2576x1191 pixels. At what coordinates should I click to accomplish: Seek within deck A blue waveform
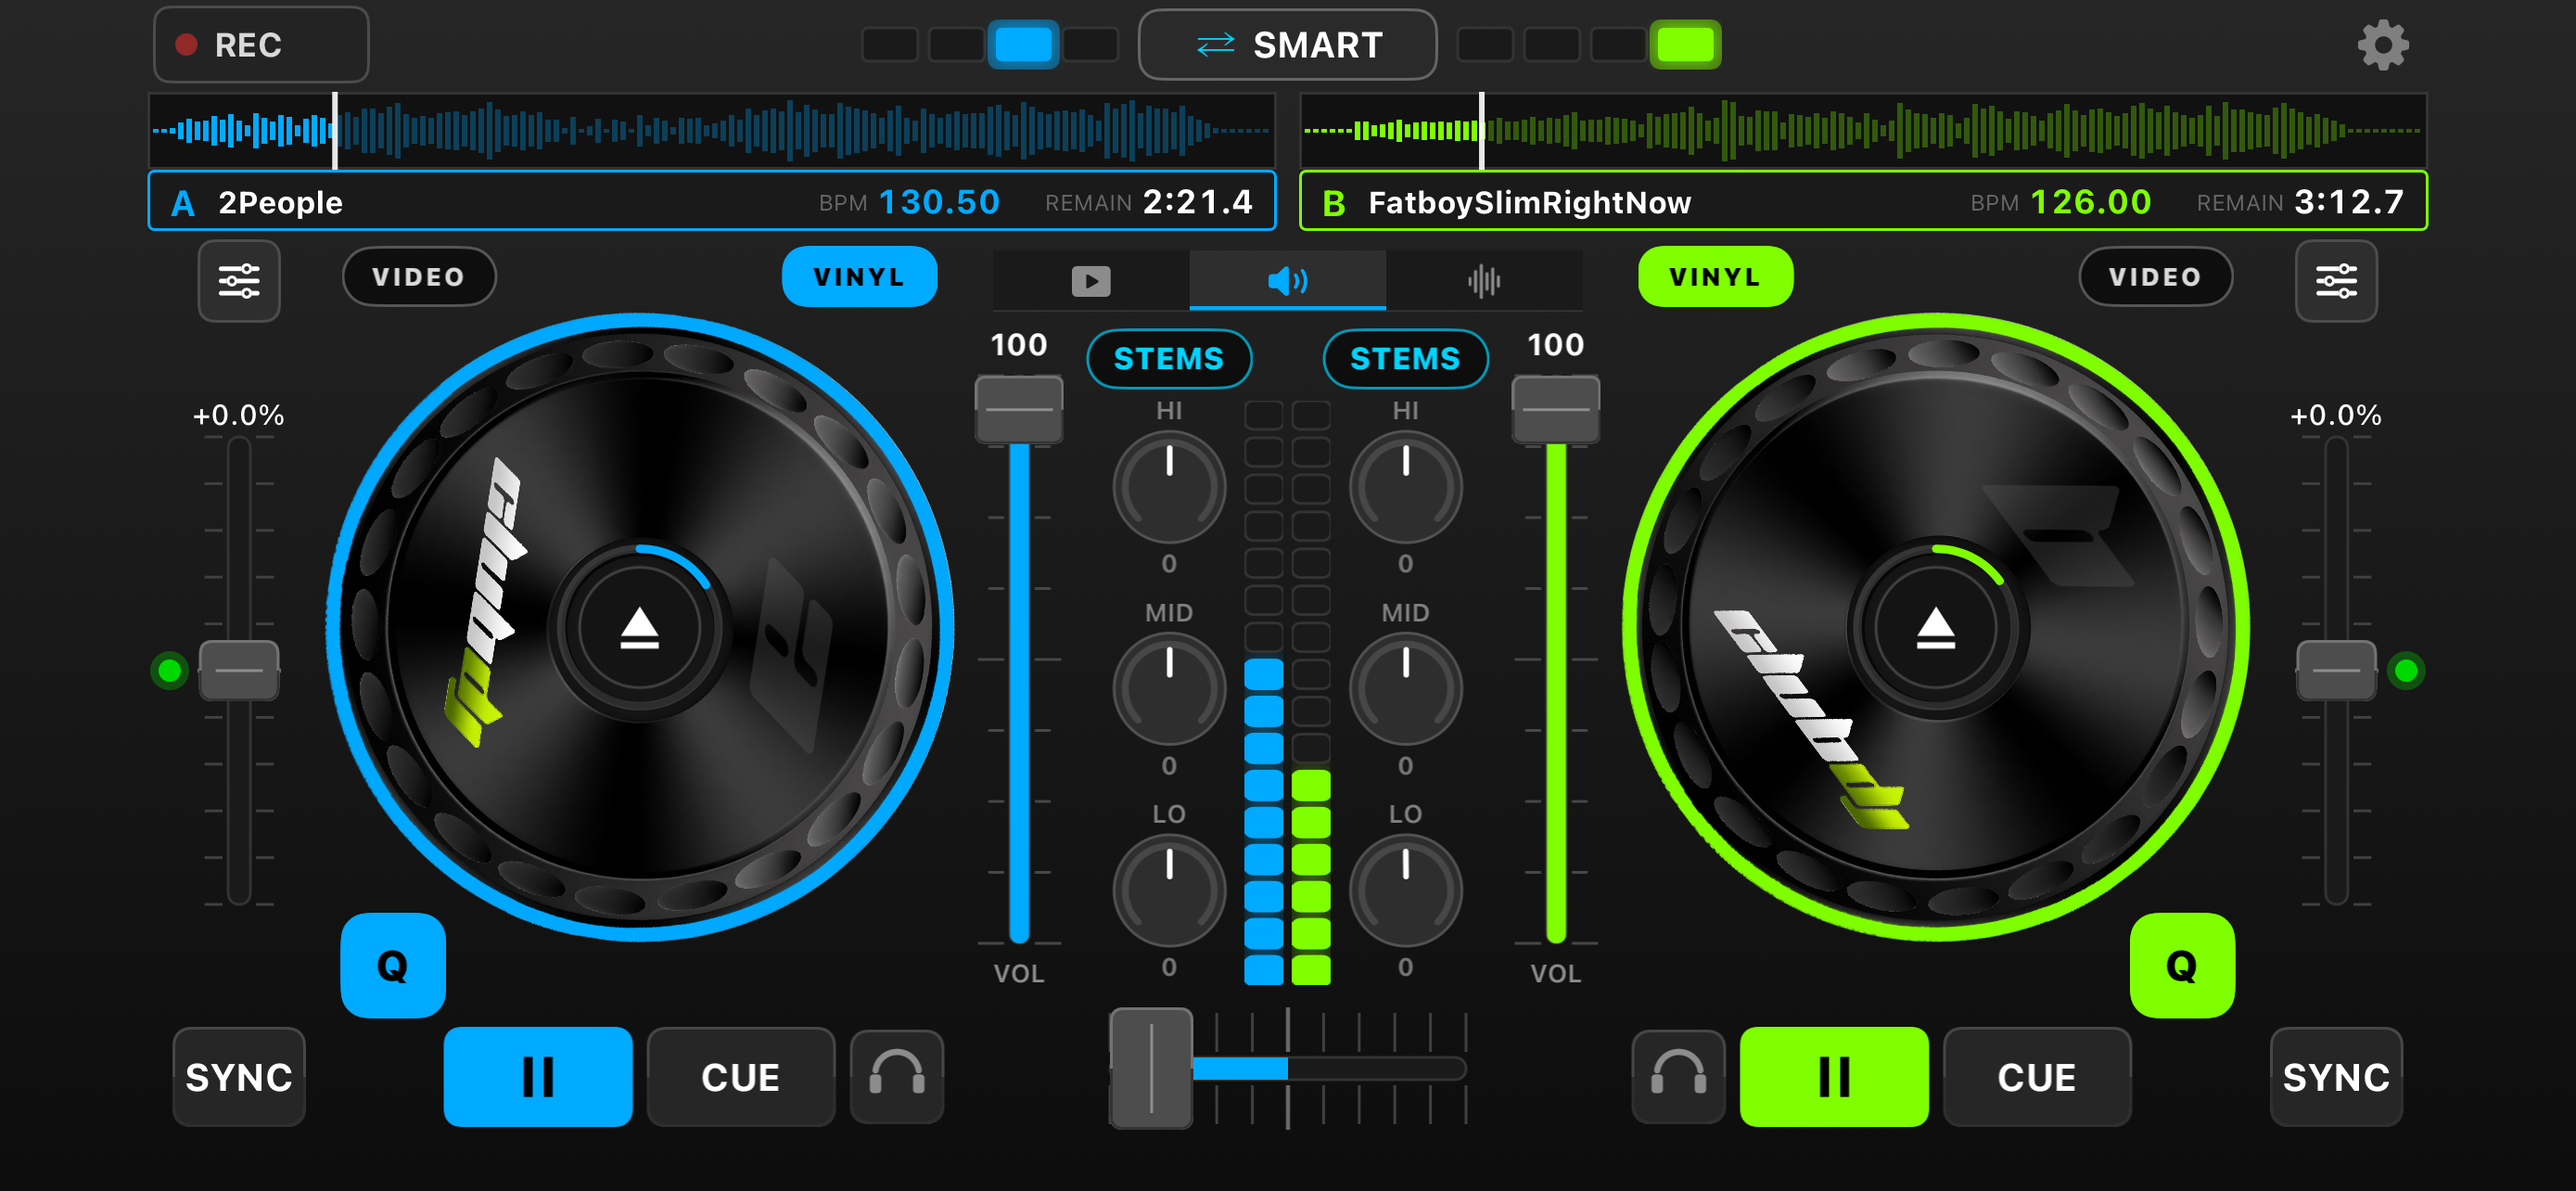click(x=712, y=130)
